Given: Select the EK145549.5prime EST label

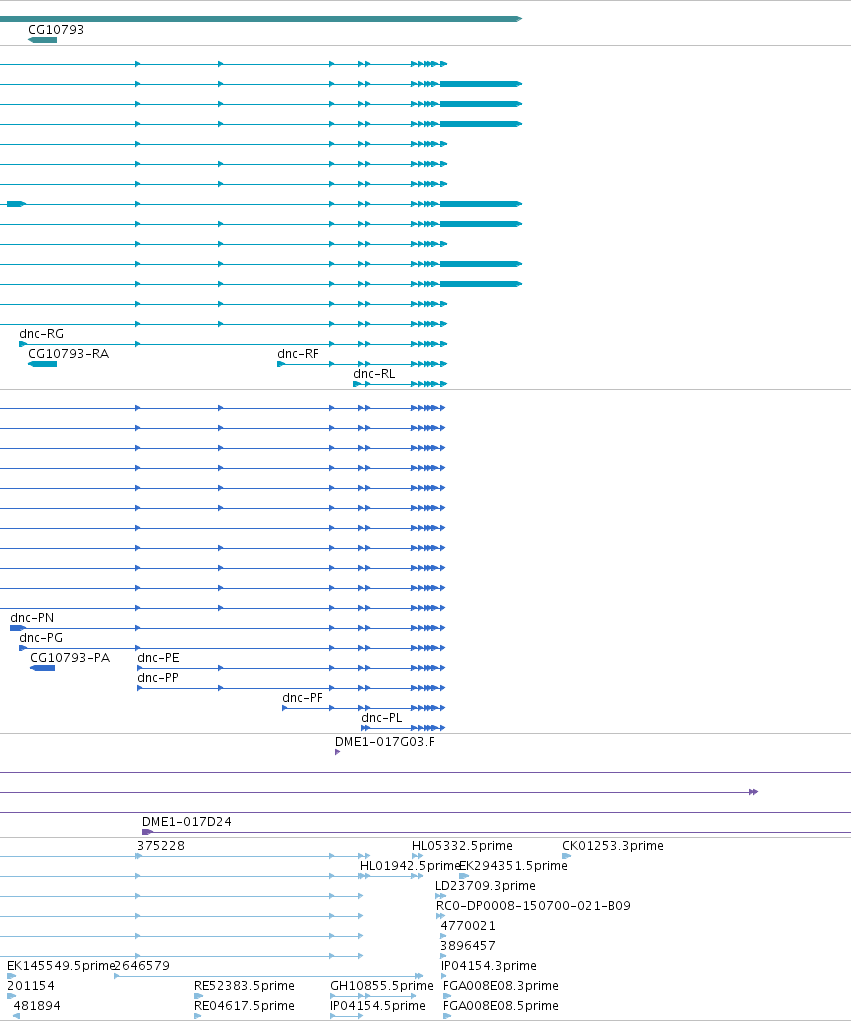Looking at the screenshot, I should point(61,966).
